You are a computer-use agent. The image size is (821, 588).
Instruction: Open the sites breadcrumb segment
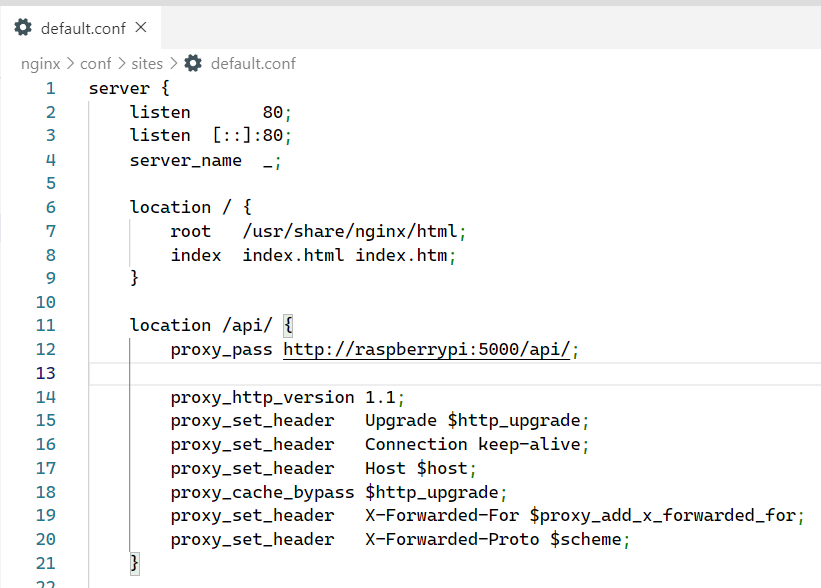(x=147, y=63)
